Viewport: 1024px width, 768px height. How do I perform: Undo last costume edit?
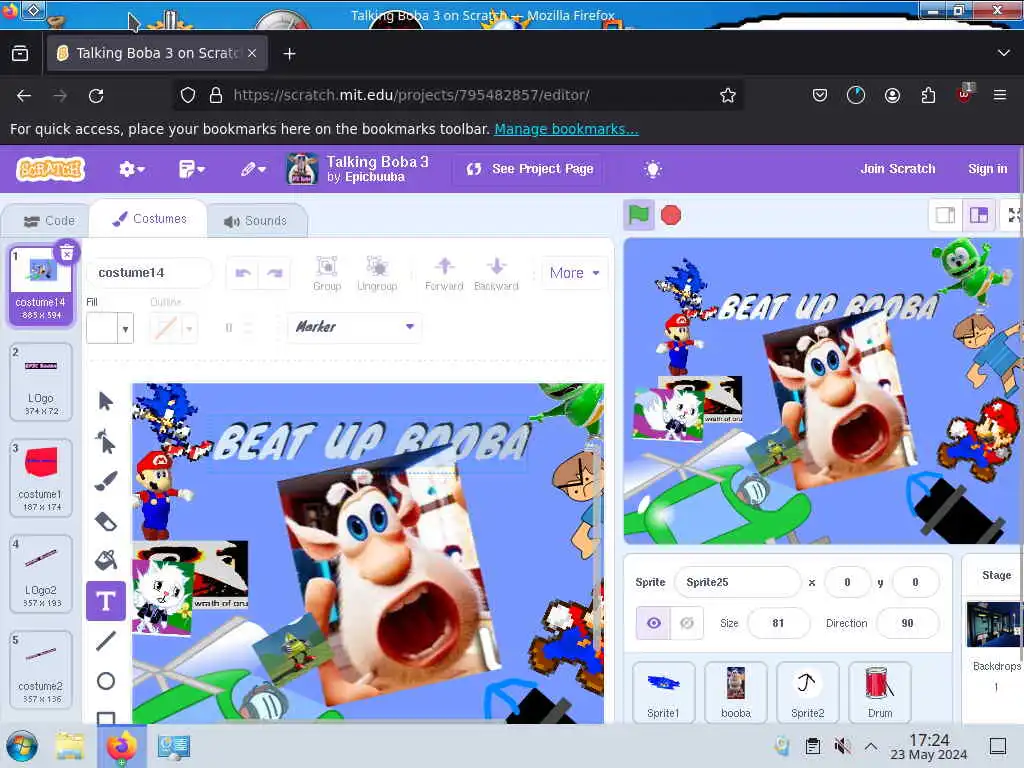[243, 273]
